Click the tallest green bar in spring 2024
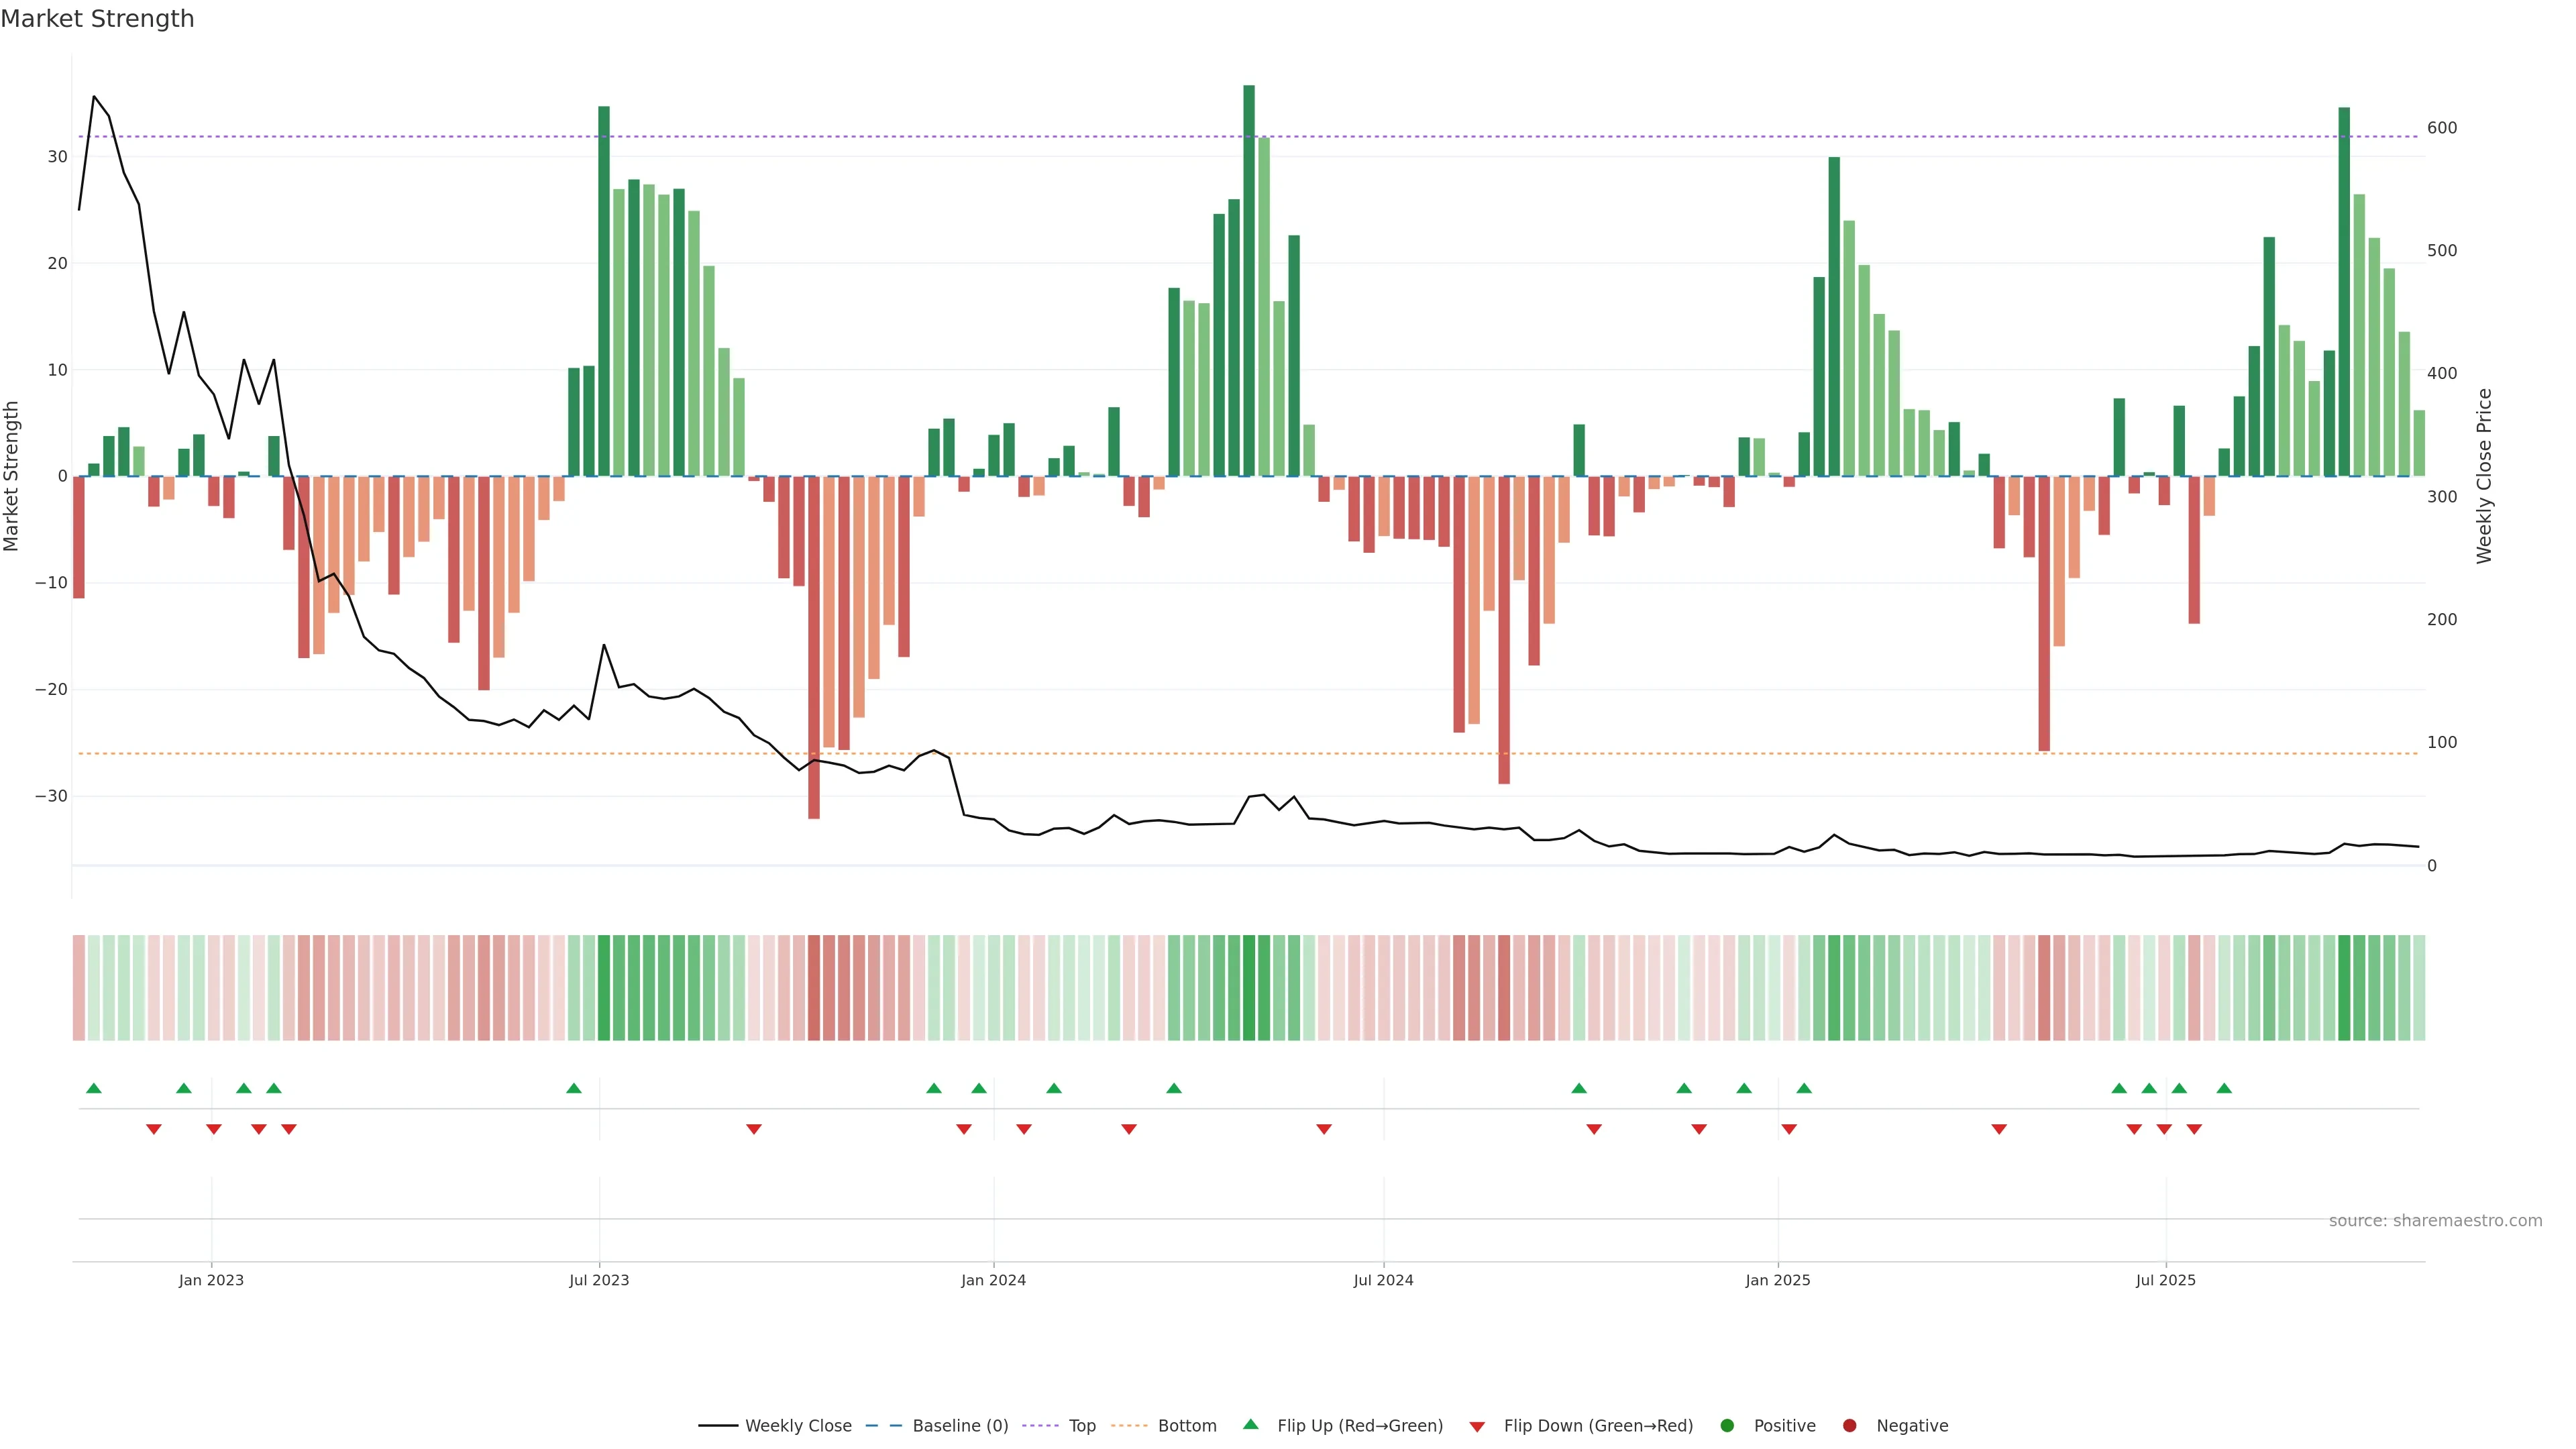 click(x=1249, y=280)
